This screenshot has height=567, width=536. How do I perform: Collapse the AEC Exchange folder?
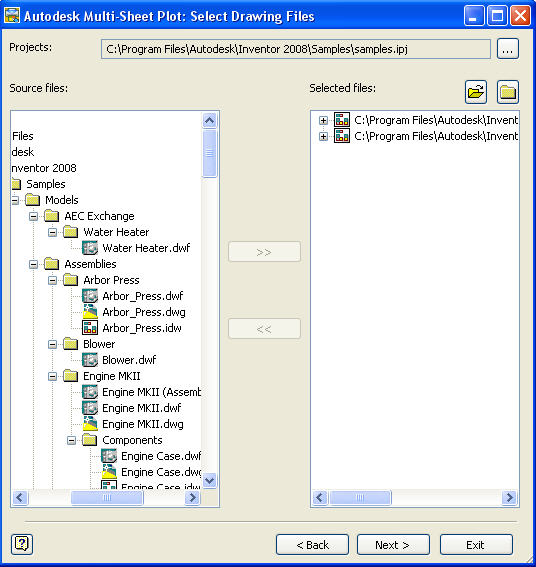point(33,216)
